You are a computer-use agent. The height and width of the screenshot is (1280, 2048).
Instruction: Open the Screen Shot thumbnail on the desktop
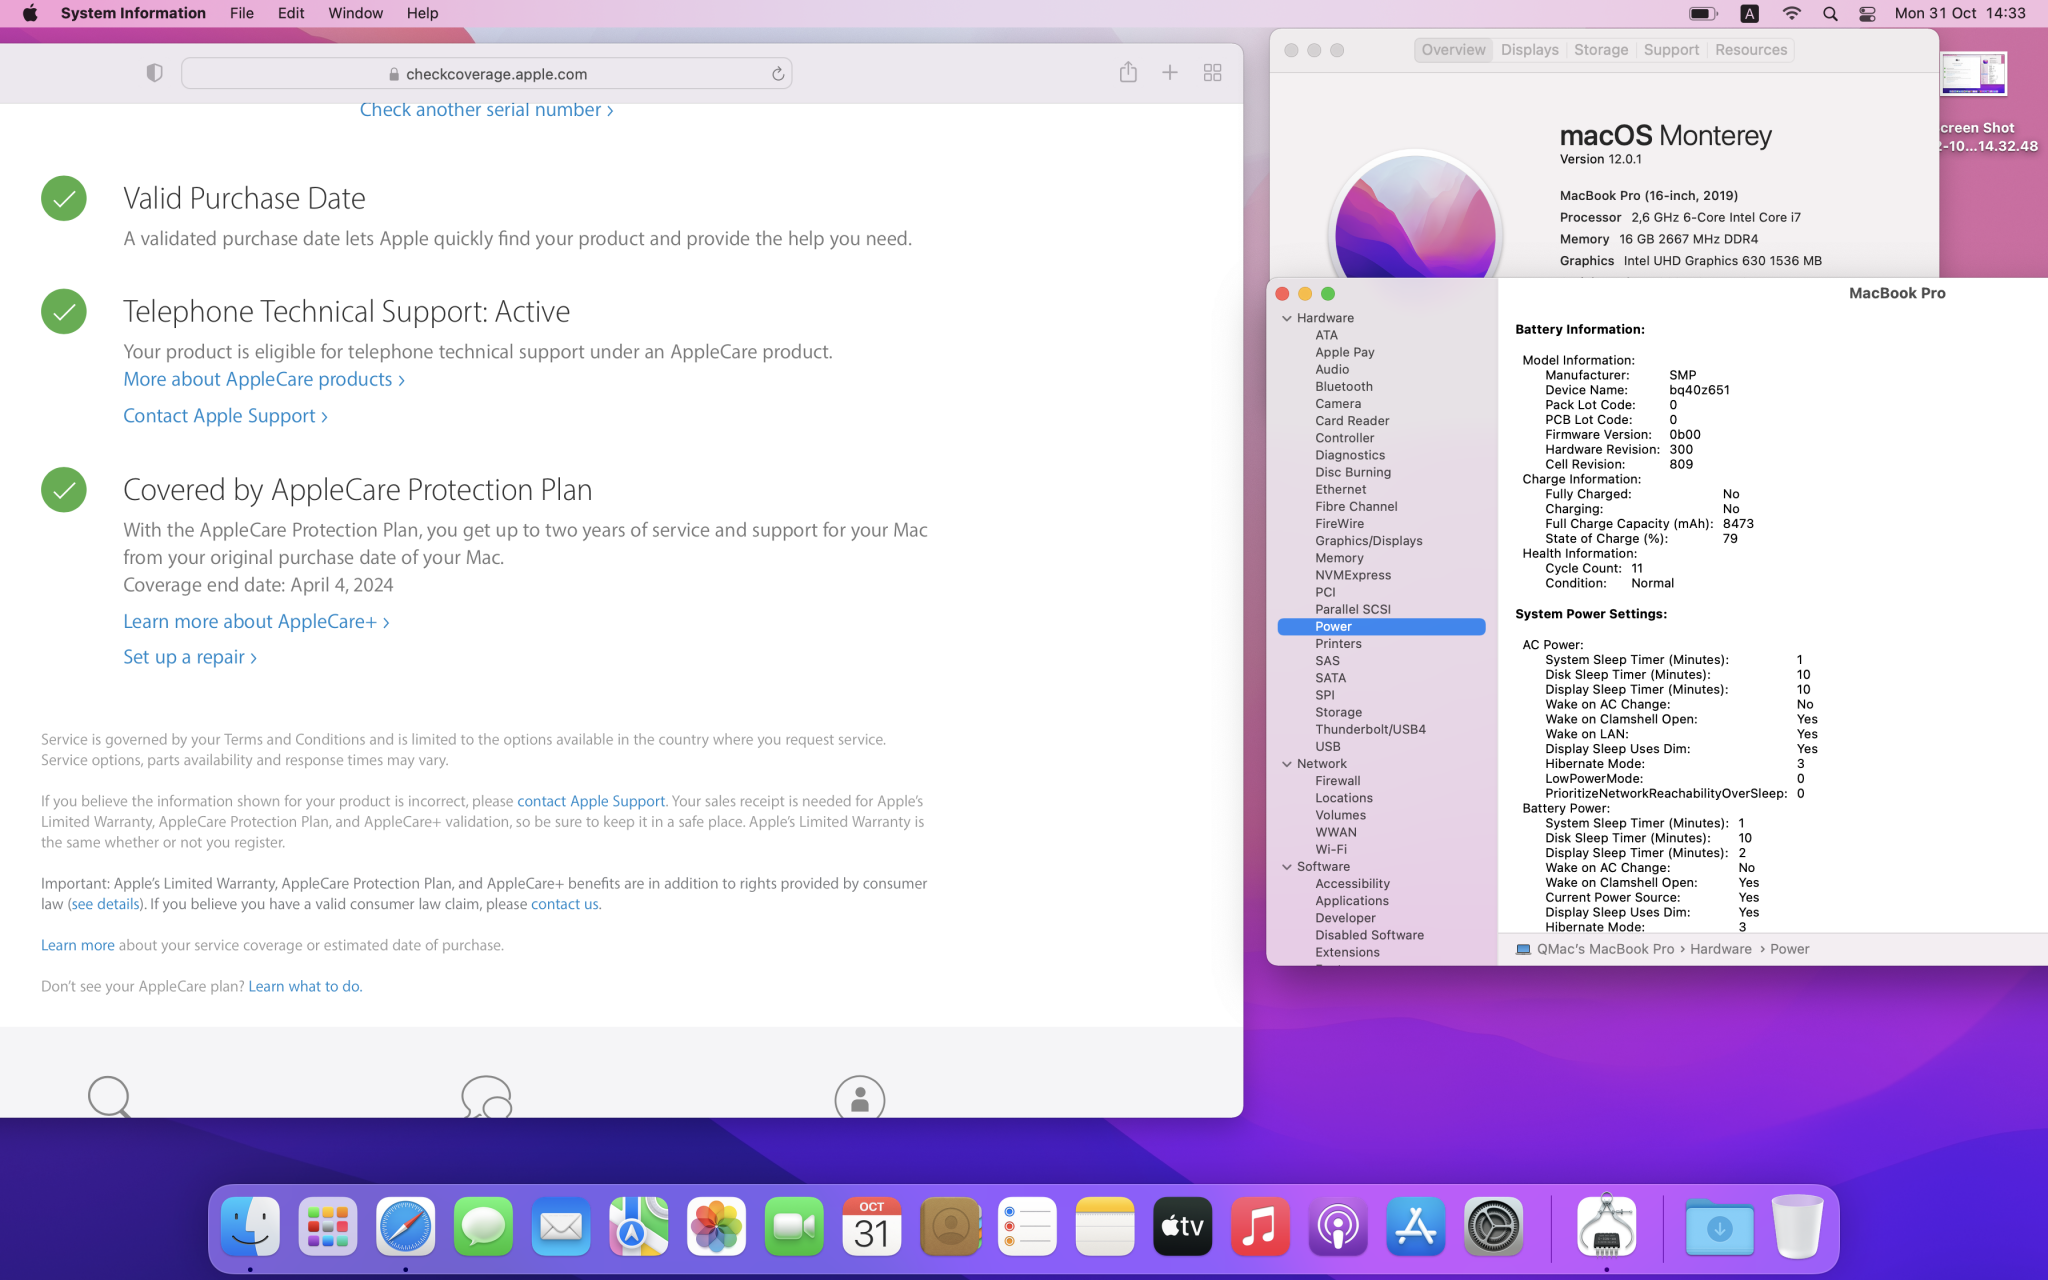1973,76
